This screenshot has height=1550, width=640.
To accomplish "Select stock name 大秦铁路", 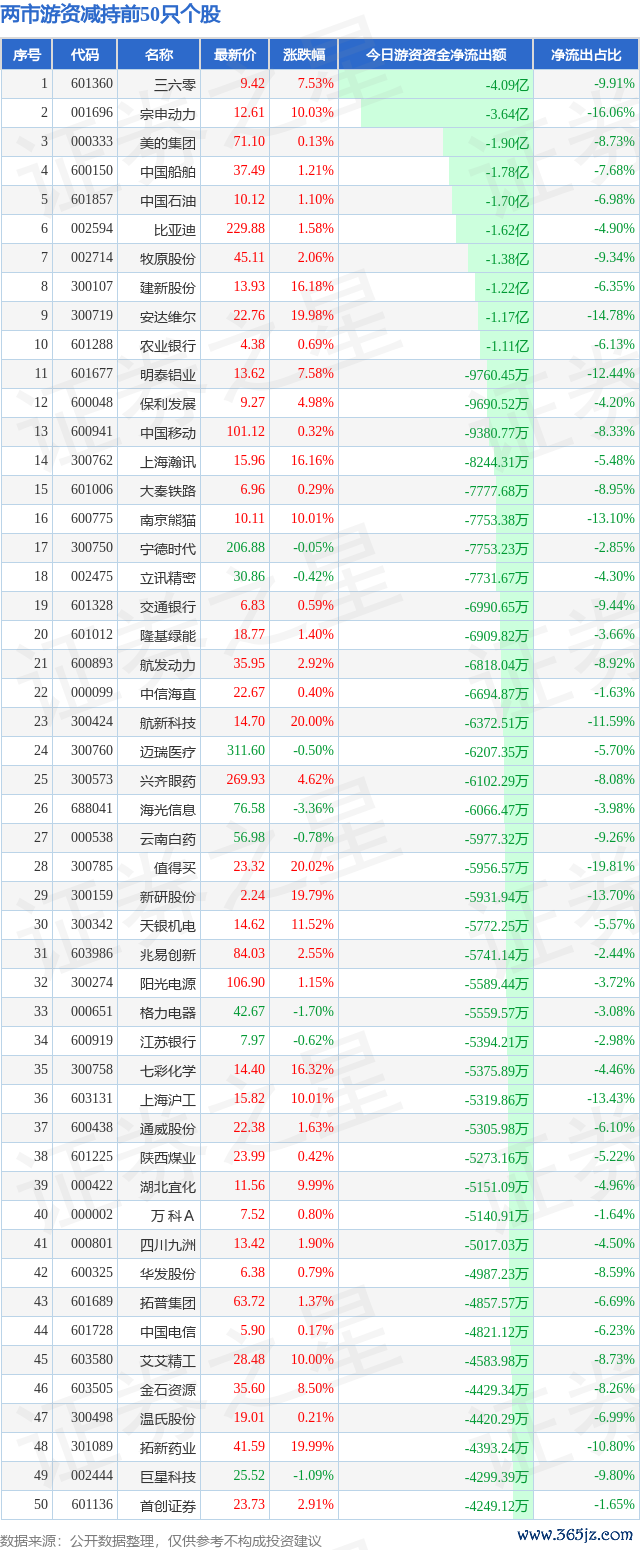I will tap(168, 490).
